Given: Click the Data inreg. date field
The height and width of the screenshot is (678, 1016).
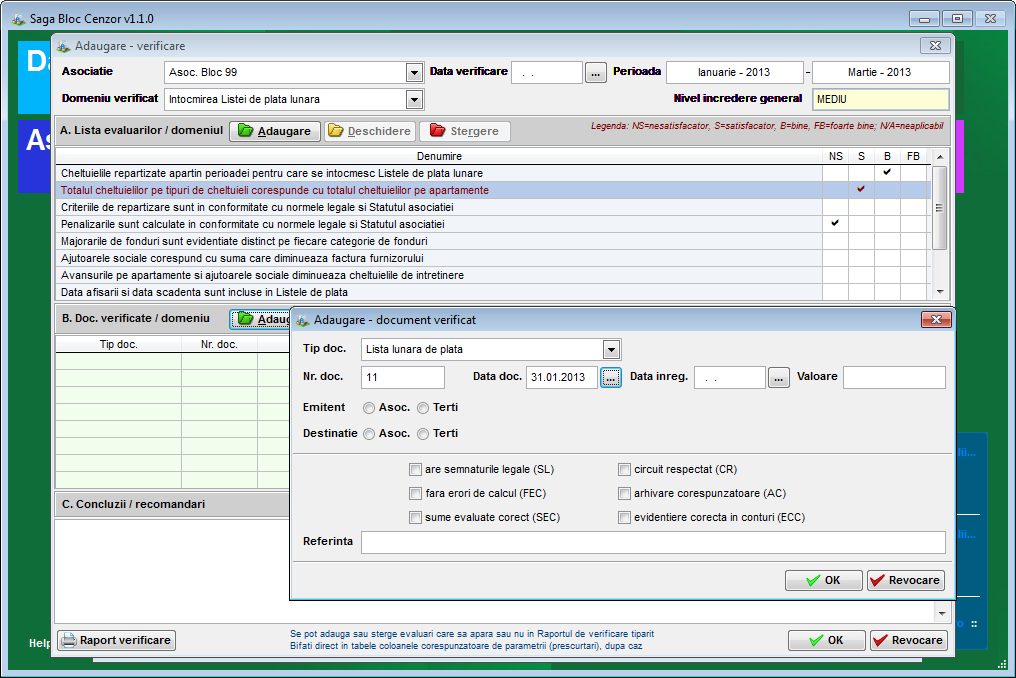Looking at the screenshot, I should pos(730,377).
